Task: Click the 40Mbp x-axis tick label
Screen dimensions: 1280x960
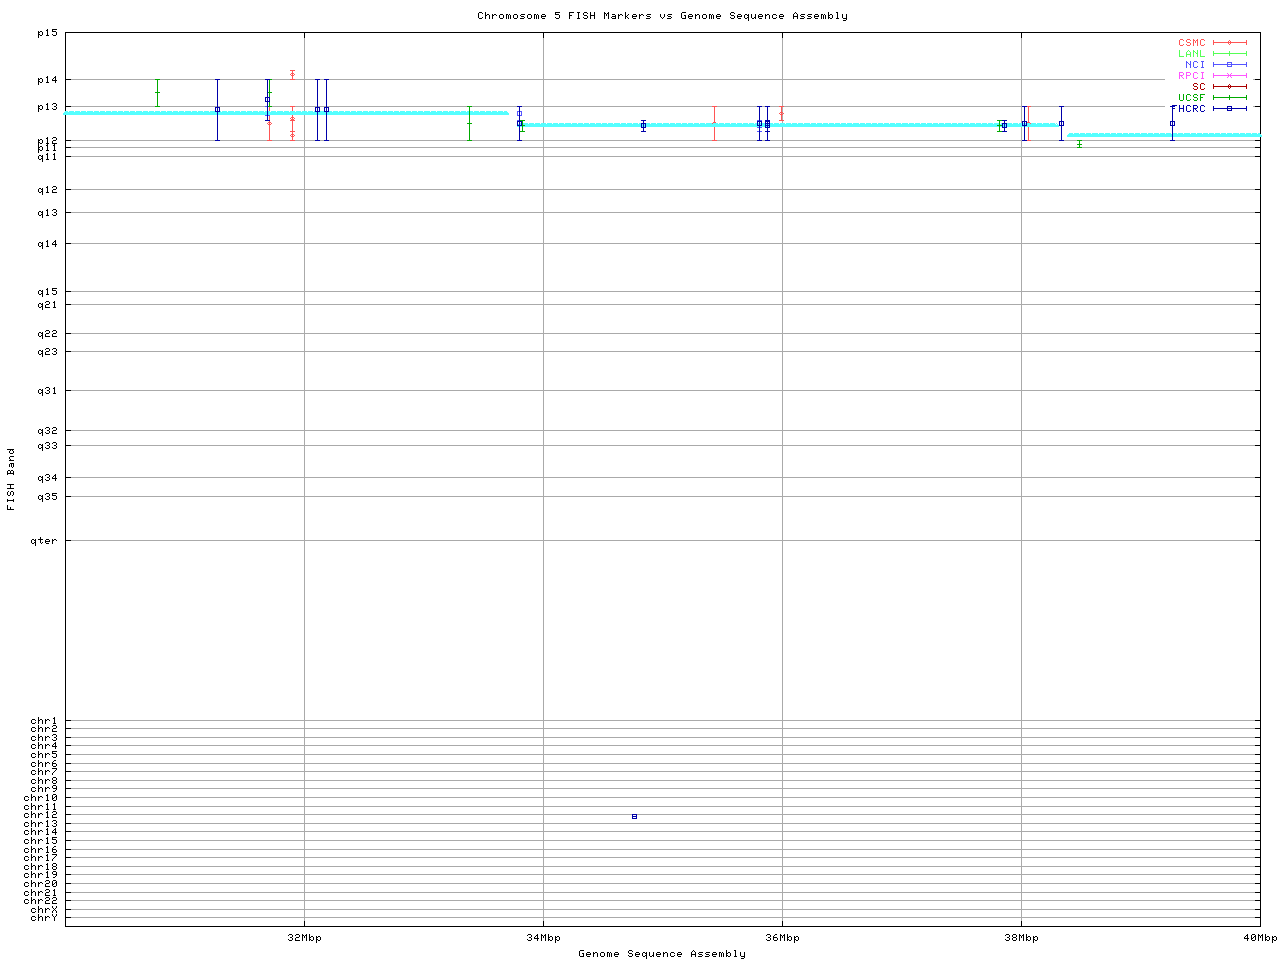Action: pos(1260,938)
